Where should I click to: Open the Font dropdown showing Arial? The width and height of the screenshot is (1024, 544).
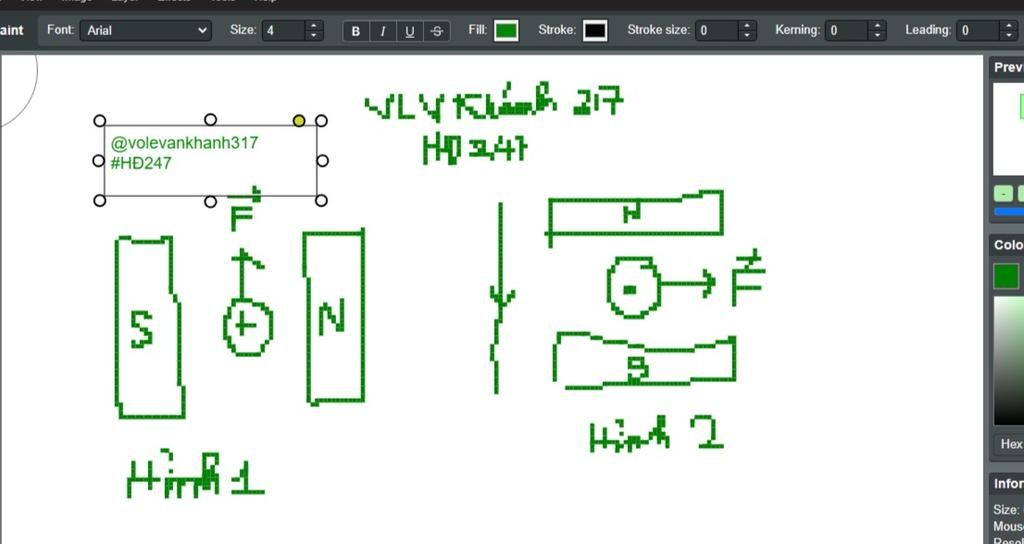(146, 30)
